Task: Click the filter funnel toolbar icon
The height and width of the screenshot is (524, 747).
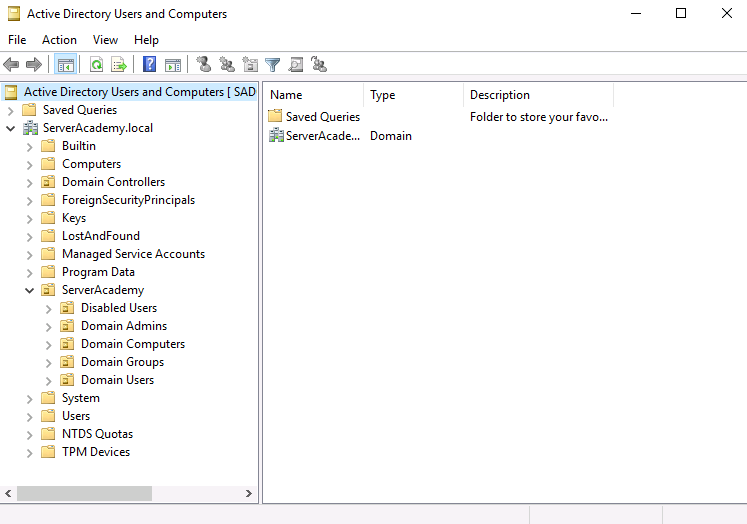Action: pyautogui.click(x=273, y=64)
